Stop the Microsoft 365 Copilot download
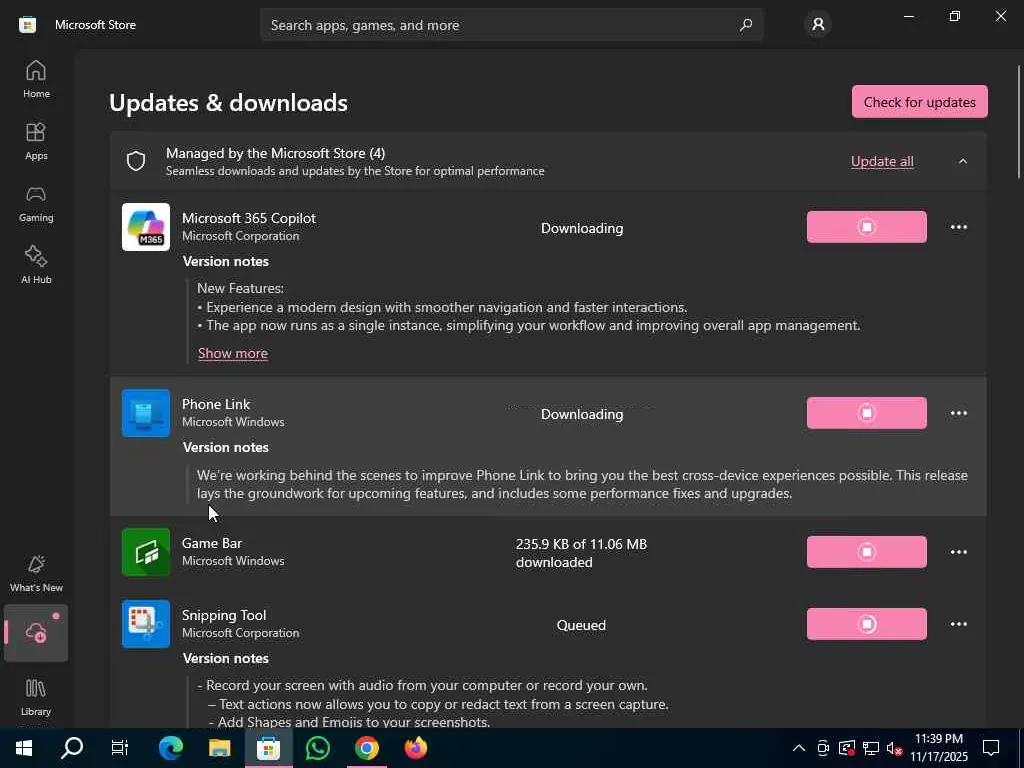The image size is (1024, 768). coord(867,227)
